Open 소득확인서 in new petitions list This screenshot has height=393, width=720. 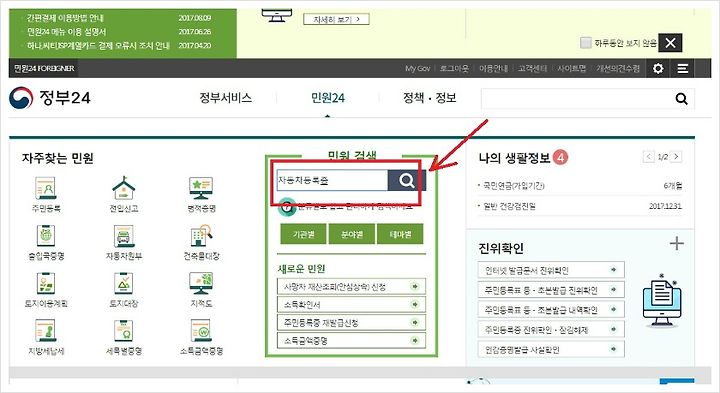[351, 304]
